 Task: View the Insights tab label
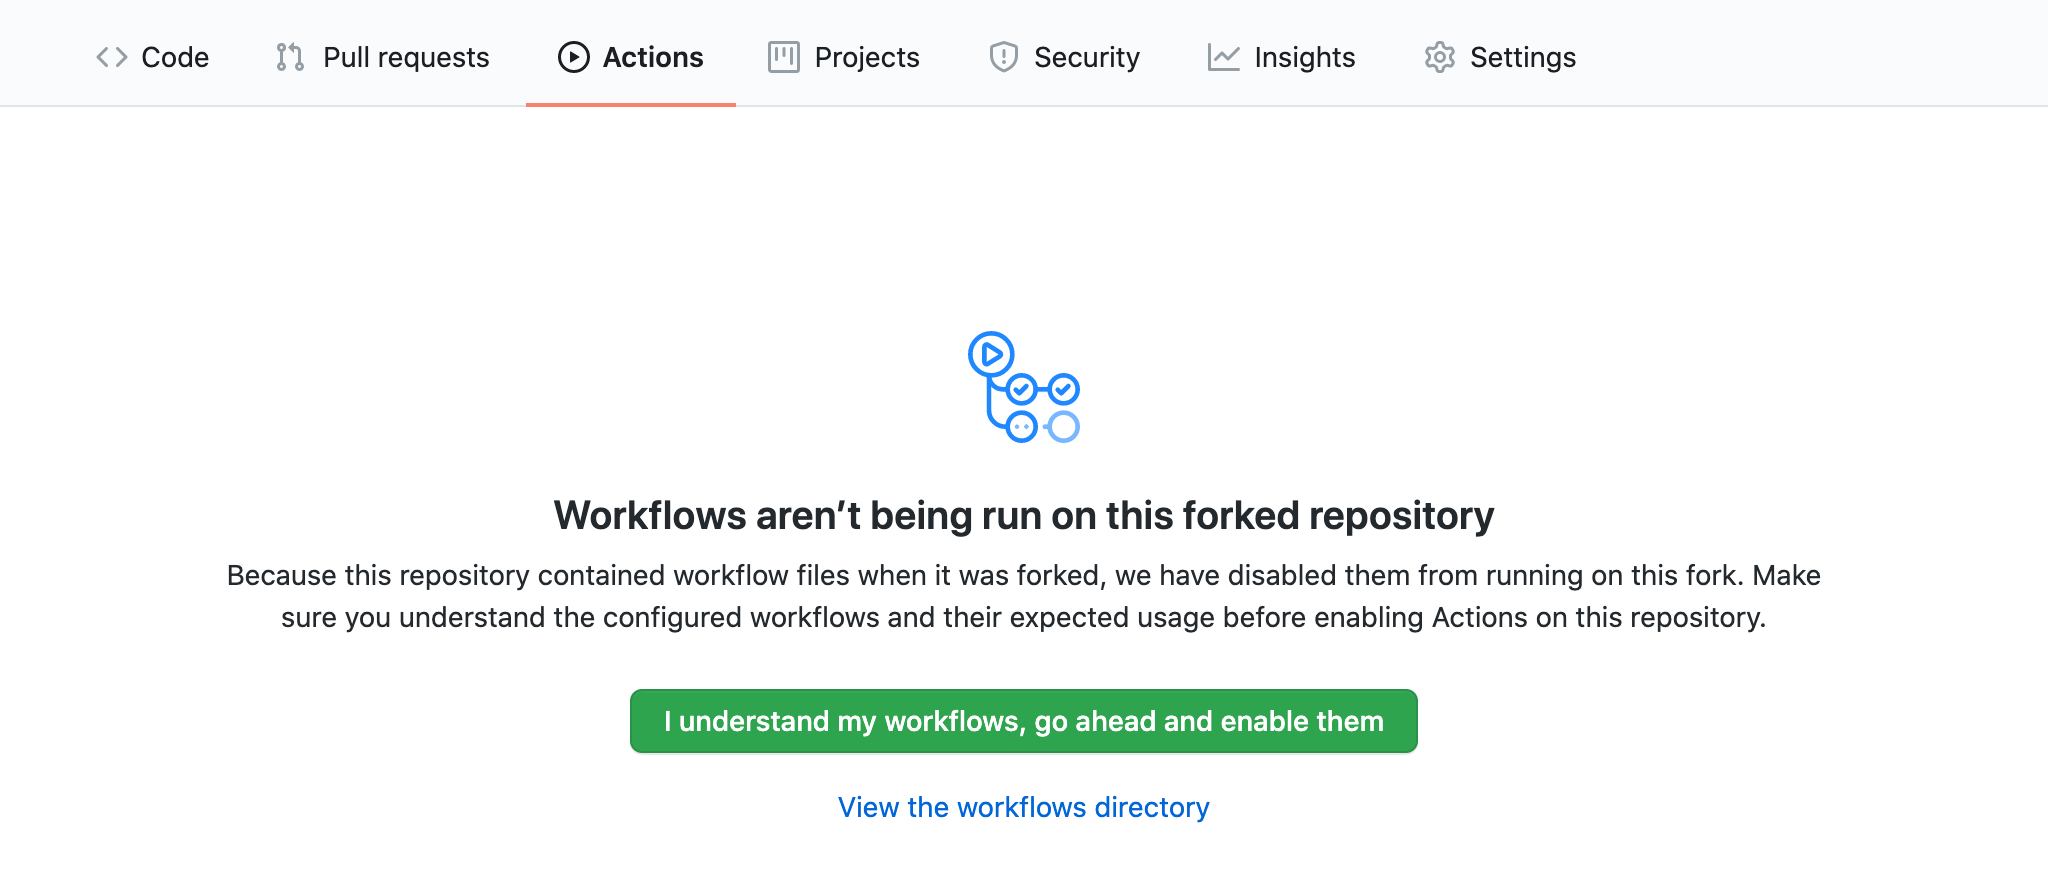[x=1305, y=57]
